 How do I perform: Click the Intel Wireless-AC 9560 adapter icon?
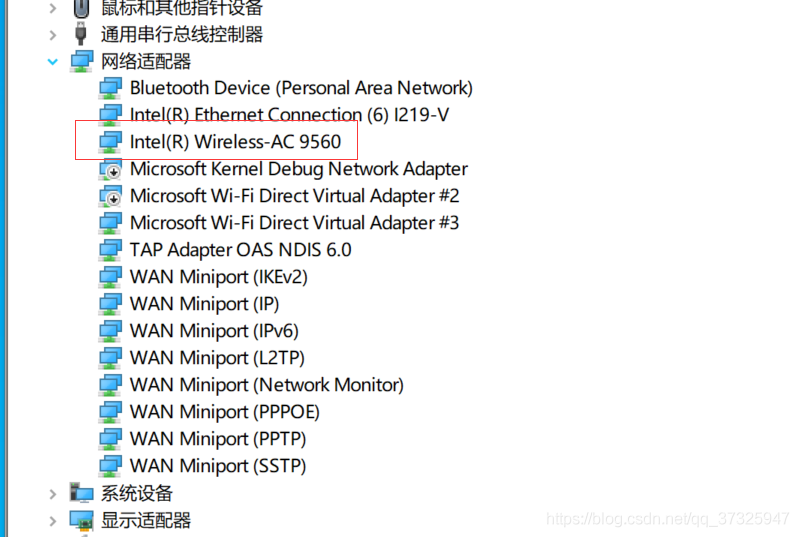[111, 142]
